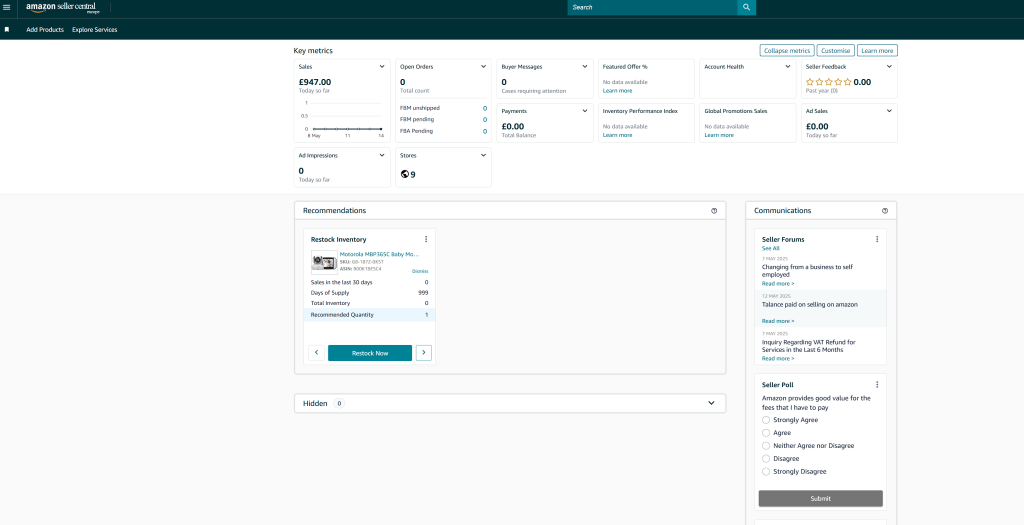Expand the Stores metric dropdown
Image resolution: width=1024 pixels, height=525 pixels.
point(483,155)
